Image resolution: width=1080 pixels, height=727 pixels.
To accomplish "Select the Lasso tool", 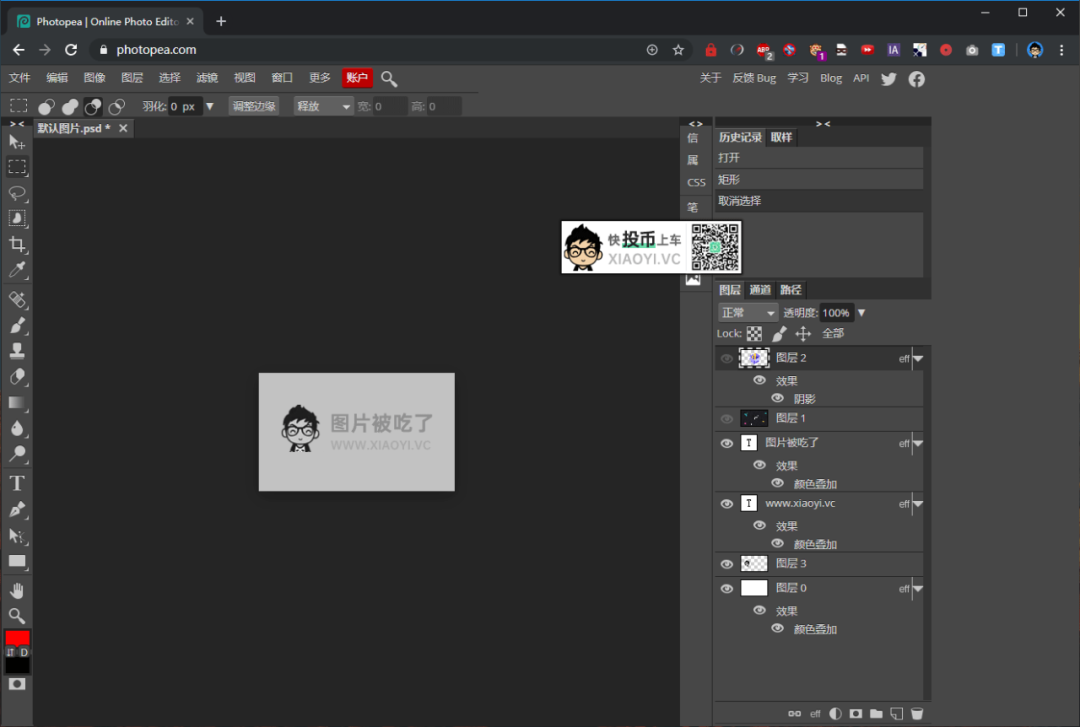I will (x=16, y=194).
